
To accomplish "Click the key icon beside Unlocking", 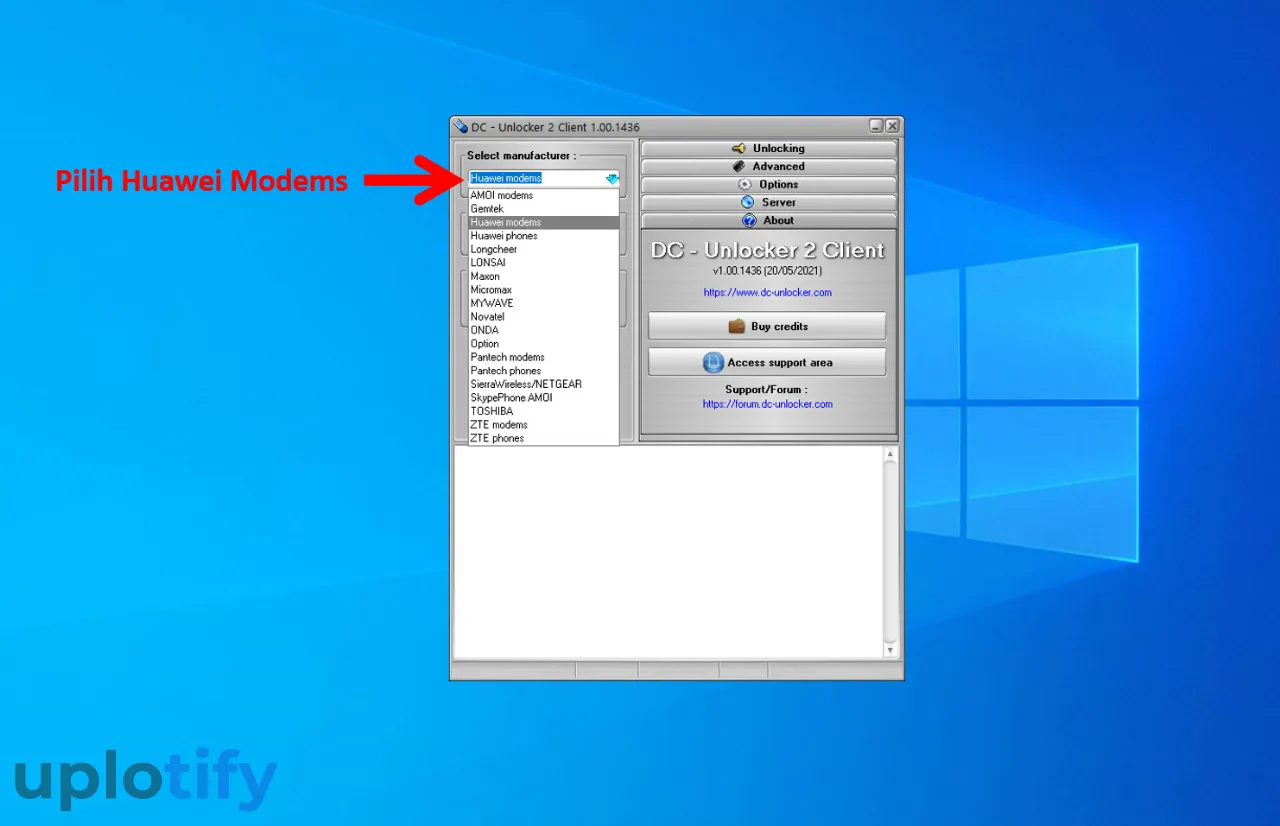I will (x=739, y=149).
